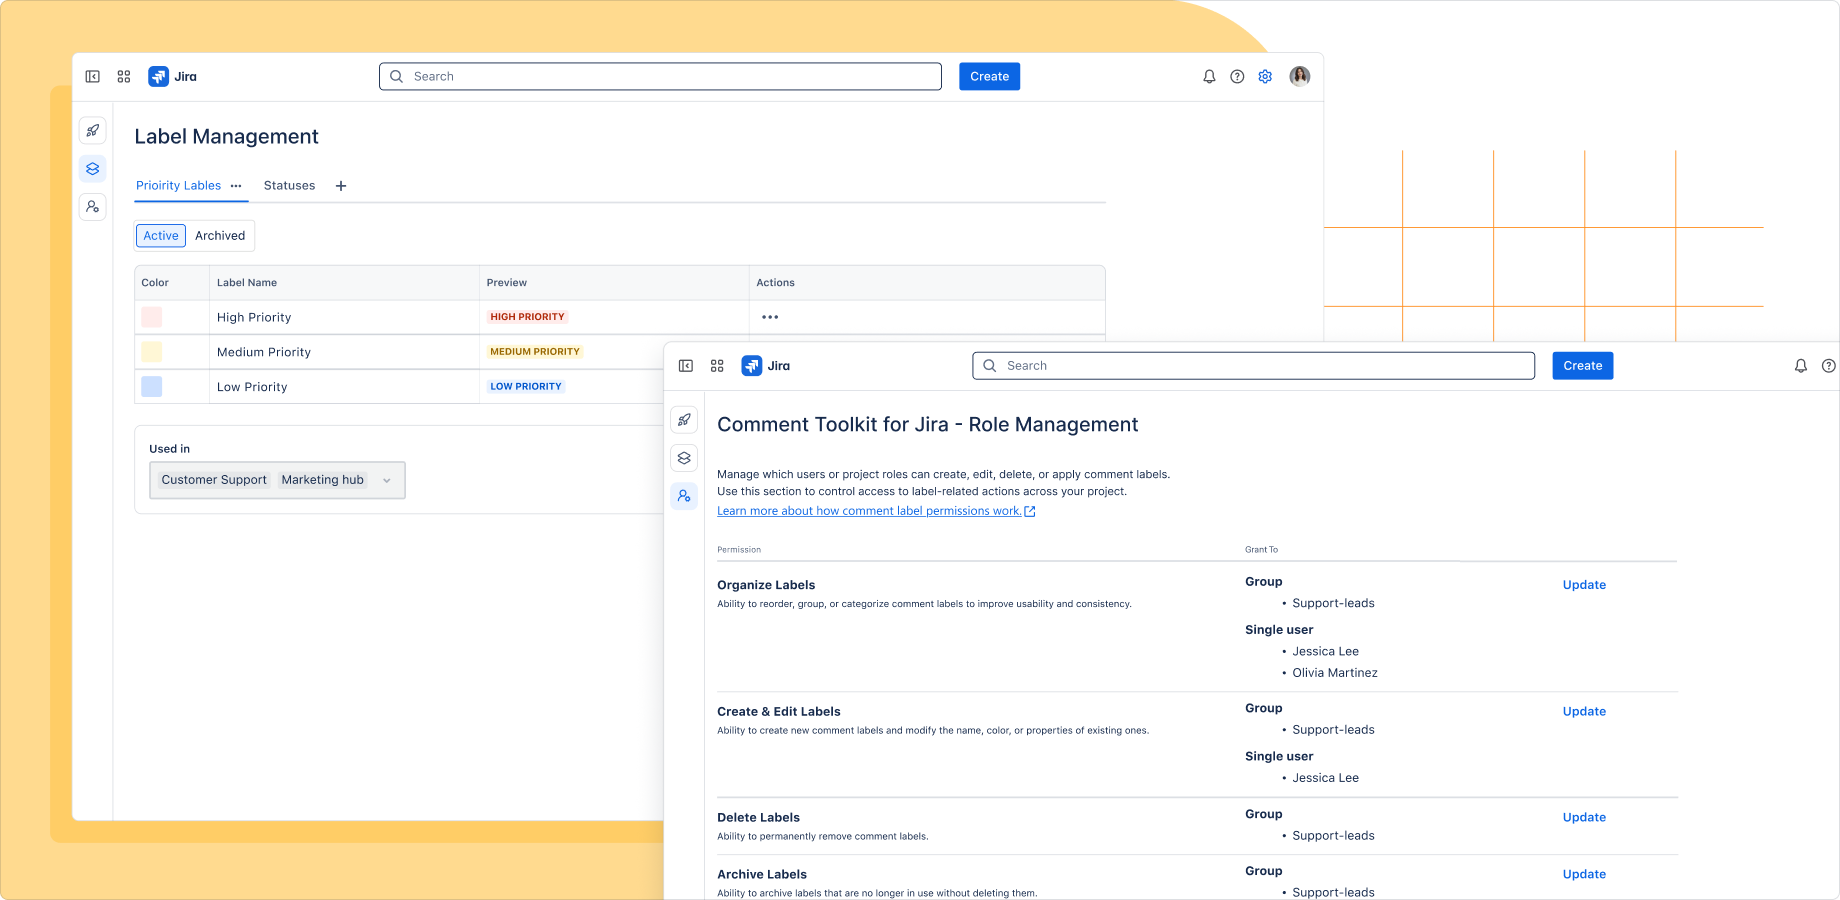Open help using the question mark icon
Image resolution: width=1840 pixels, height=900 pixels.
pyautogui.click(x=1237, y=76)
